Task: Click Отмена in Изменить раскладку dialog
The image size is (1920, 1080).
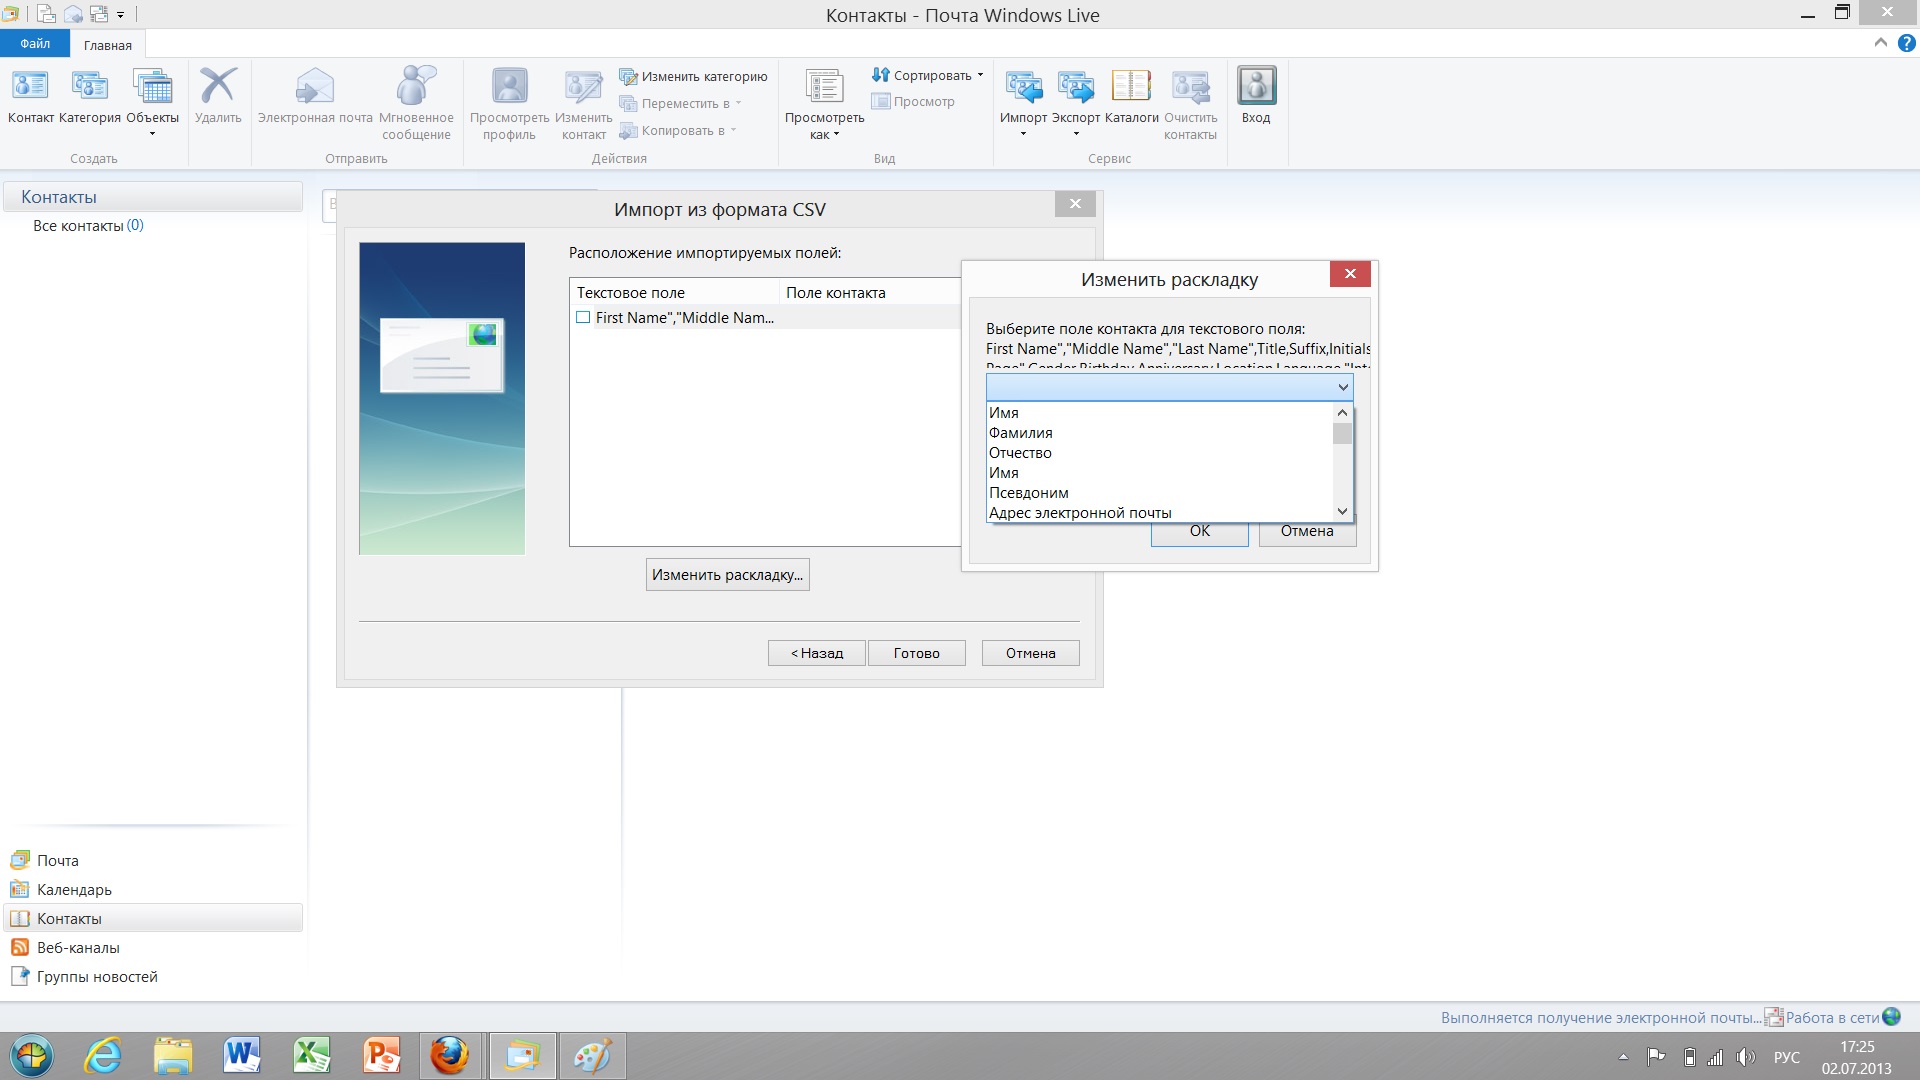Action: coord(1307,532)
